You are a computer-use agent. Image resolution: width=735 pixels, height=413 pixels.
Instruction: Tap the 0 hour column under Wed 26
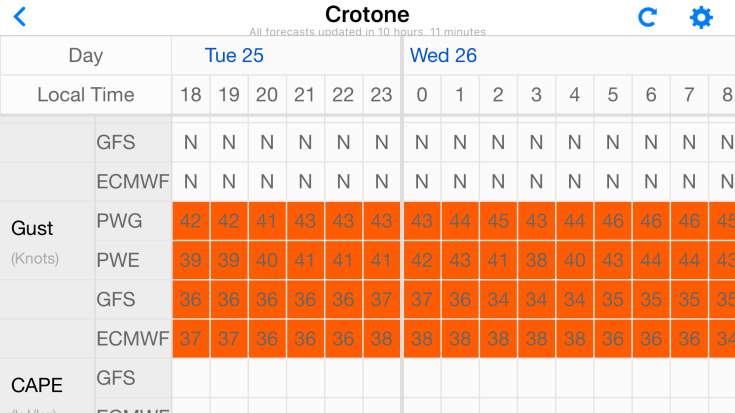click(421, 95)
